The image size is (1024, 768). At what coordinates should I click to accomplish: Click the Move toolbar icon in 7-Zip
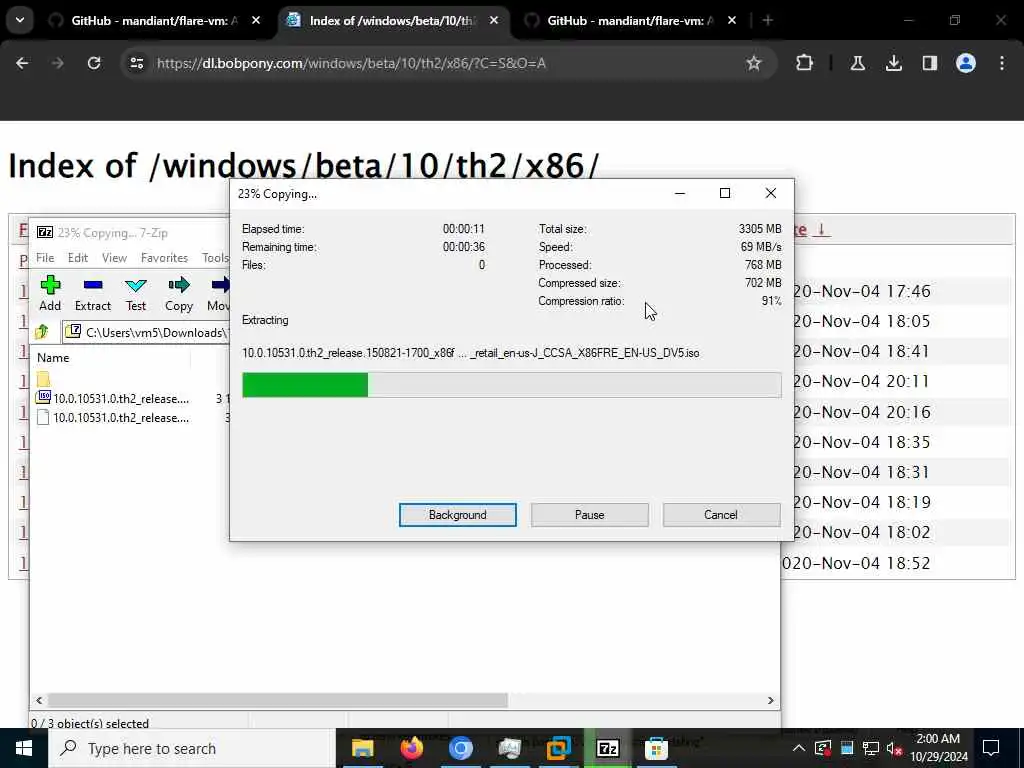tap(219, 293)
